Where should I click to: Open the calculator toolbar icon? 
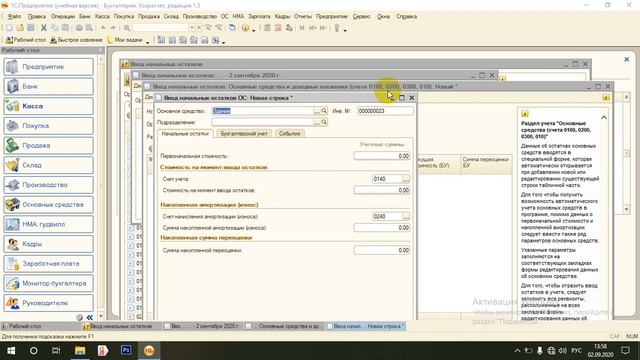click(x=267, y=28)
